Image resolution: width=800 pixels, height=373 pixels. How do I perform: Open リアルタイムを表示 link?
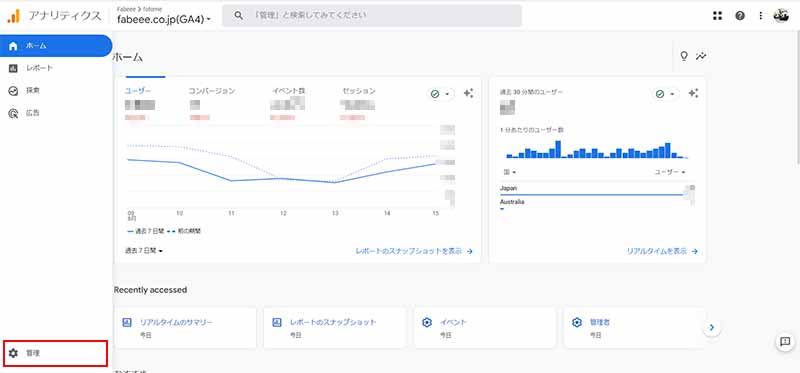point(662,251)
